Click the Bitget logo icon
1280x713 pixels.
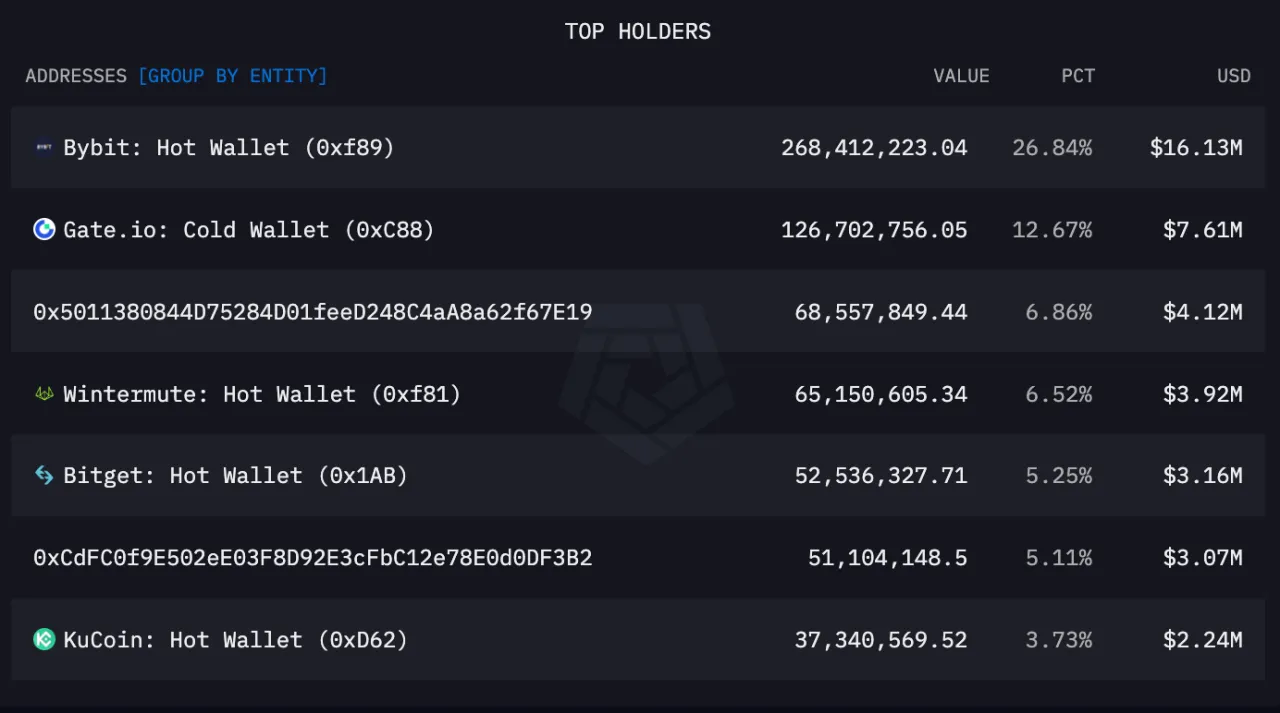coord(44,476)
